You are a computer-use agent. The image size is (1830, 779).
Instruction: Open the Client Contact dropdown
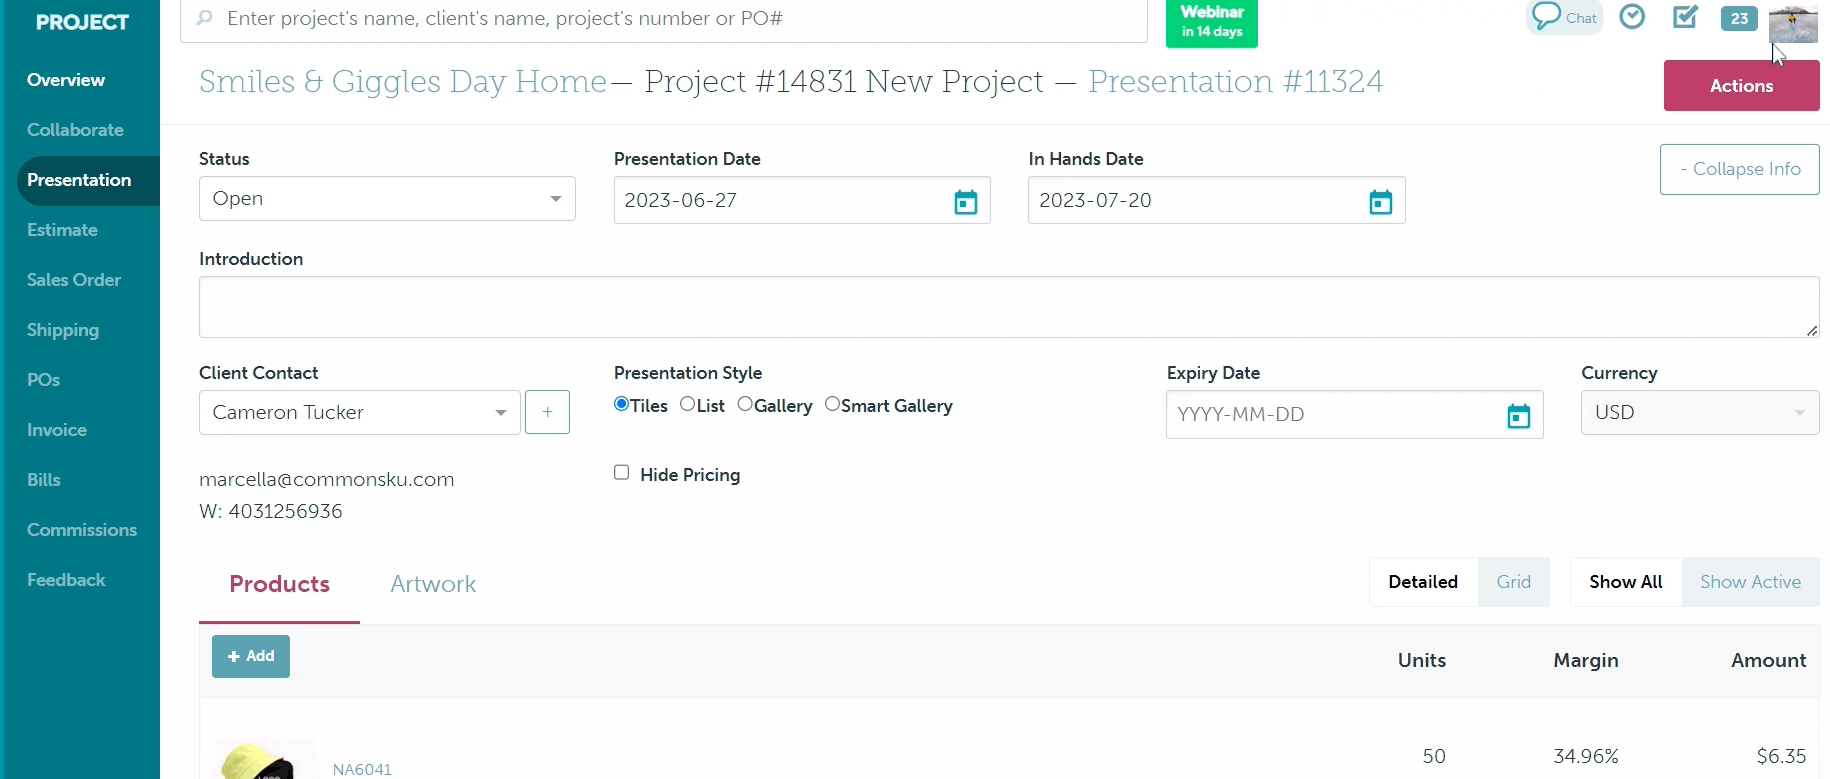click(359, 413)
